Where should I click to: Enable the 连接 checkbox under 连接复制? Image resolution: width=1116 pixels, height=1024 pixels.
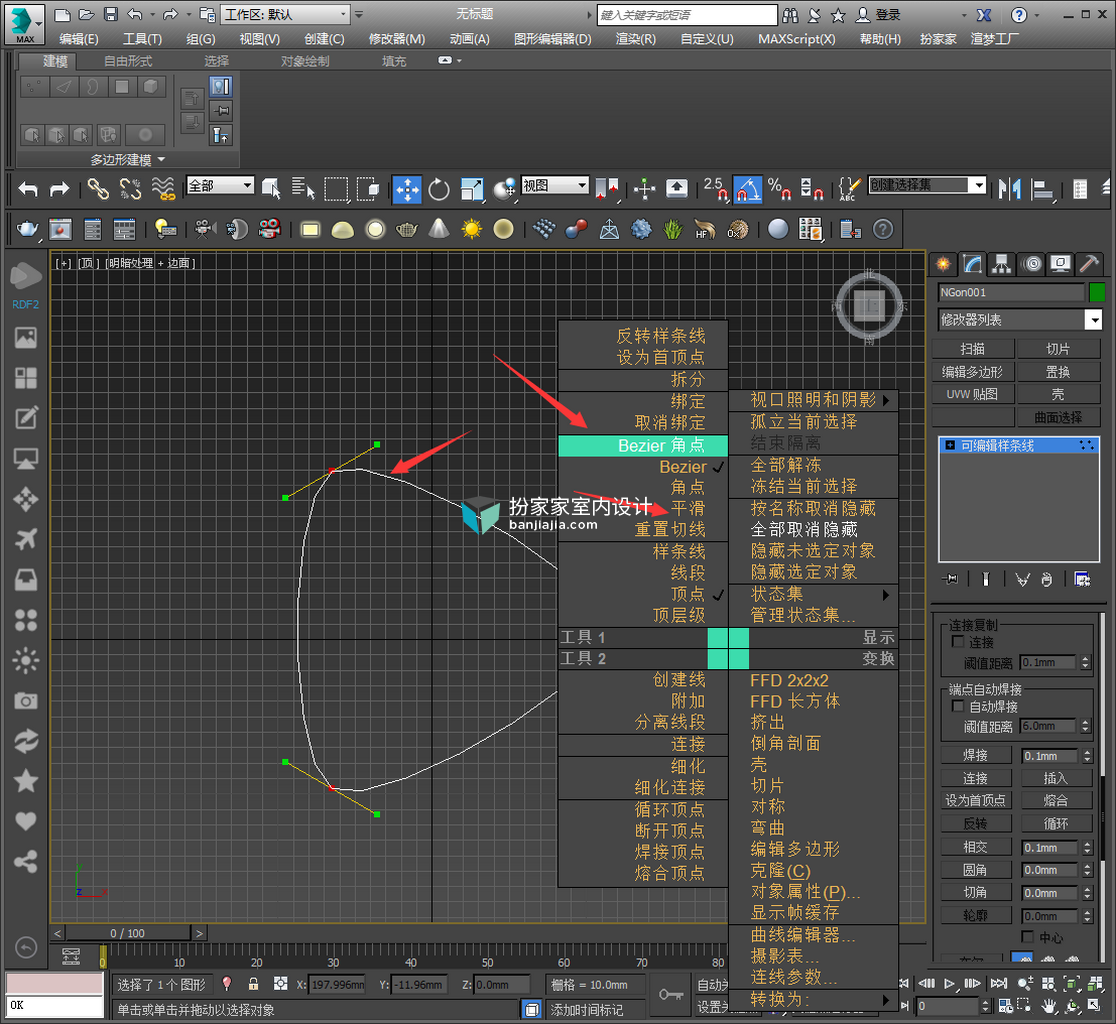(958, 642)
